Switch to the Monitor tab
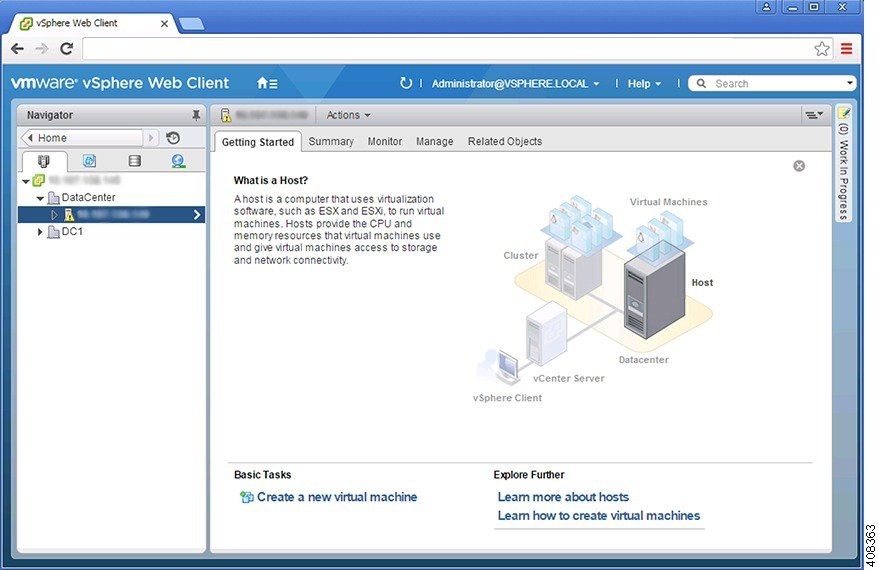Screen dimensions: 878x570 [385, 142]
